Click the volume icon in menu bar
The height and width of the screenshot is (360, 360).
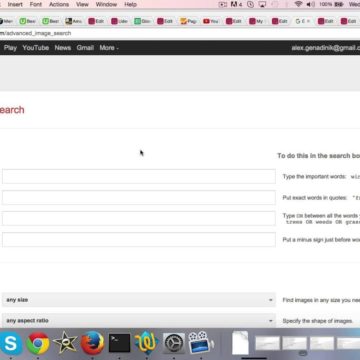coord(310,4)
